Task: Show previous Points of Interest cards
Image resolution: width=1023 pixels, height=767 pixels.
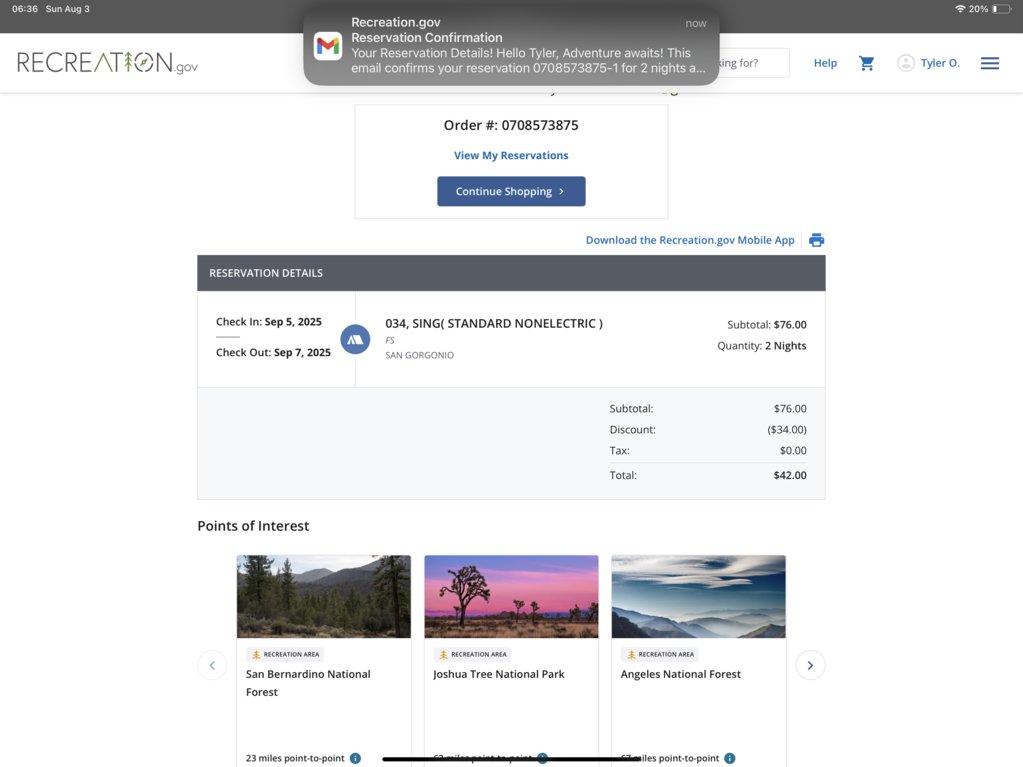Action: click(212, 665)
